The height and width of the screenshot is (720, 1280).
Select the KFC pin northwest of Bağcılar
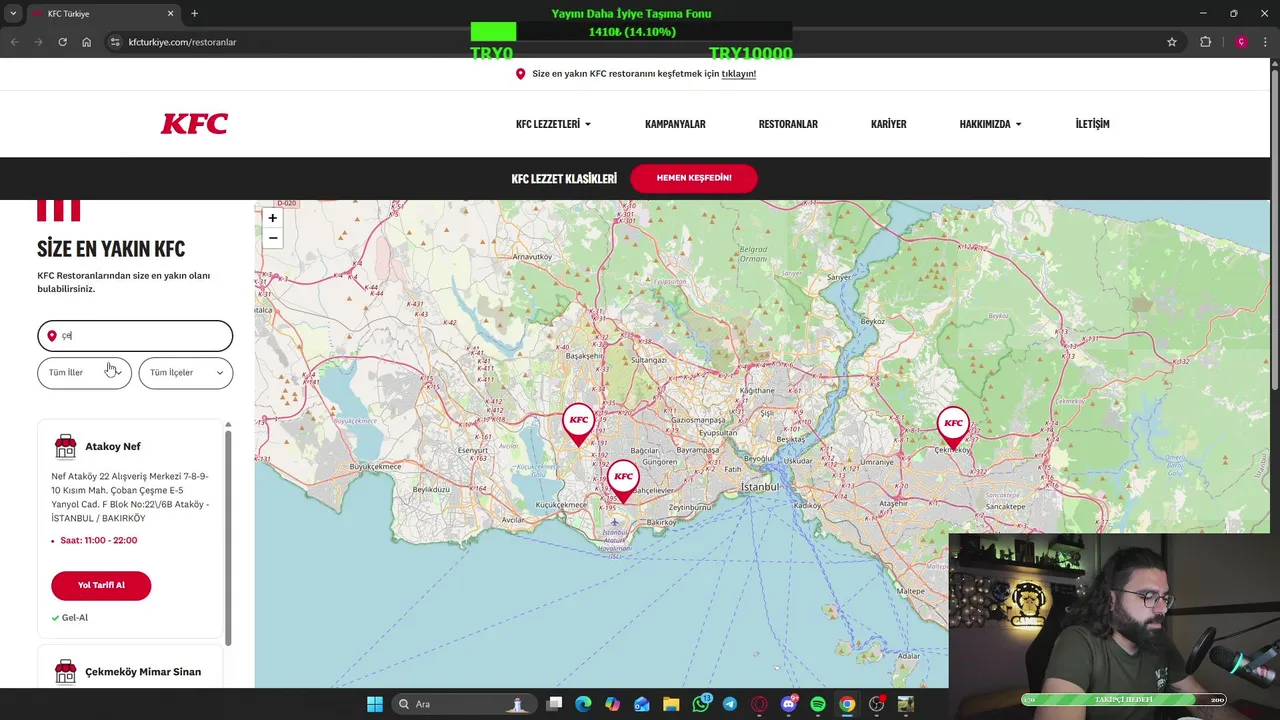pos(578,425)
